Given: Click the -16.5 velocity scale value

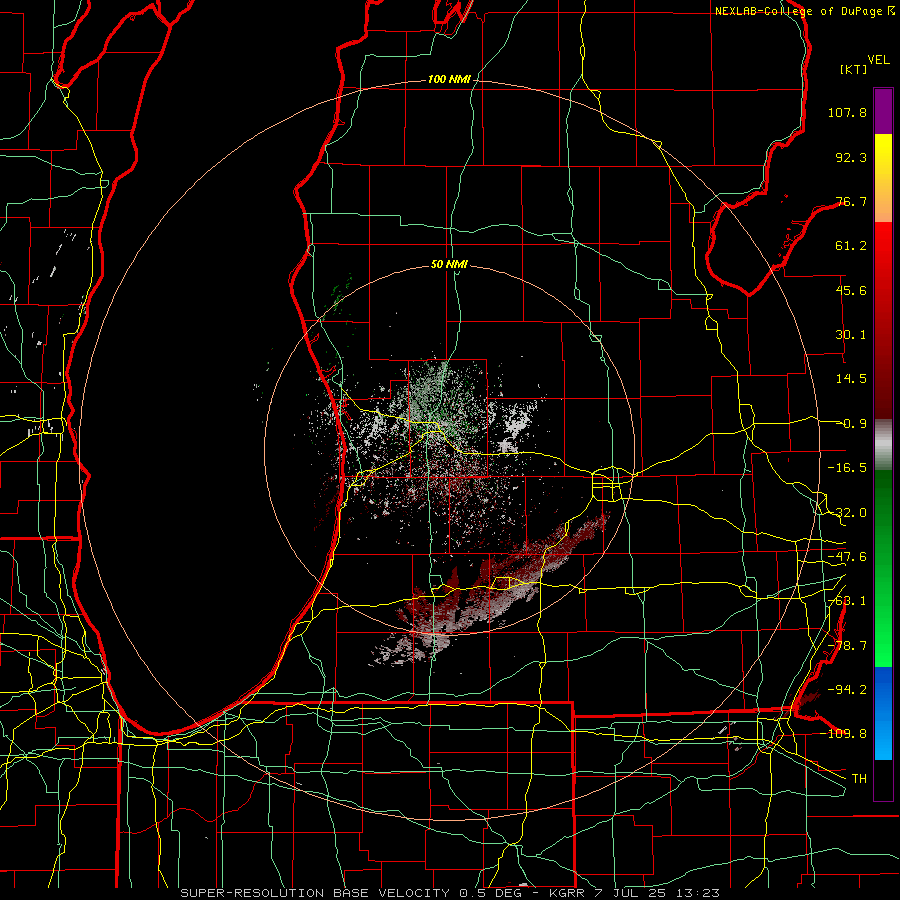Looking at the screenshot, I should coord(847,468).
